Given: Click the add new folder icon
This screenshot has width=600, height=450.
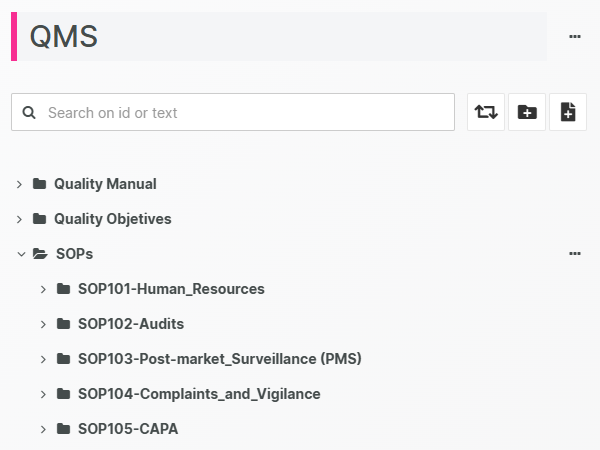Looking at the screenshot, I should (527, 112).
